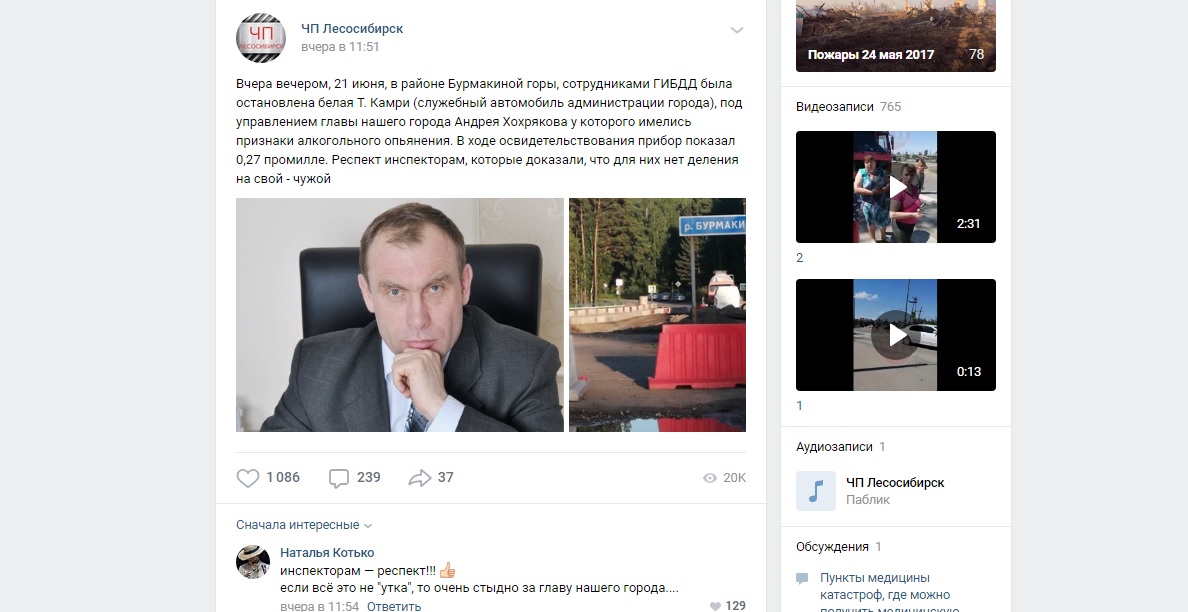Click Наталья Котько's profile avatar
Screen dimensions: 1188x612
click(253, 562)
